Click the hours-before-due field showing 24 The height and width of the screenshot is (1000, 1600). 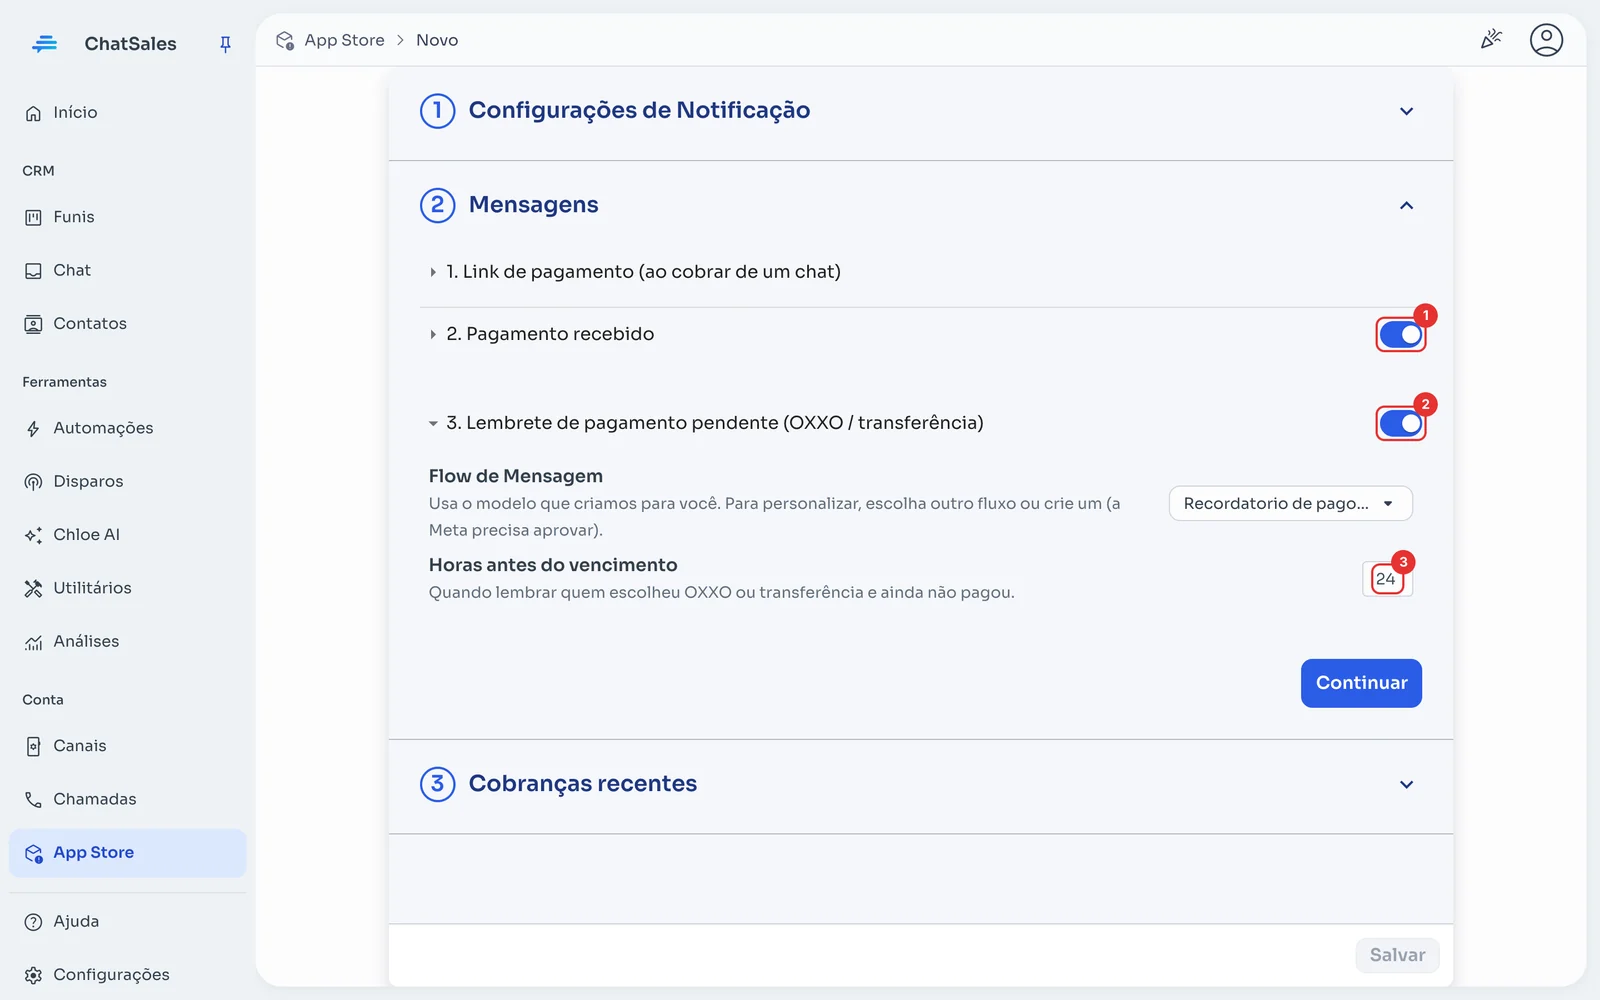pos(1387,579)
